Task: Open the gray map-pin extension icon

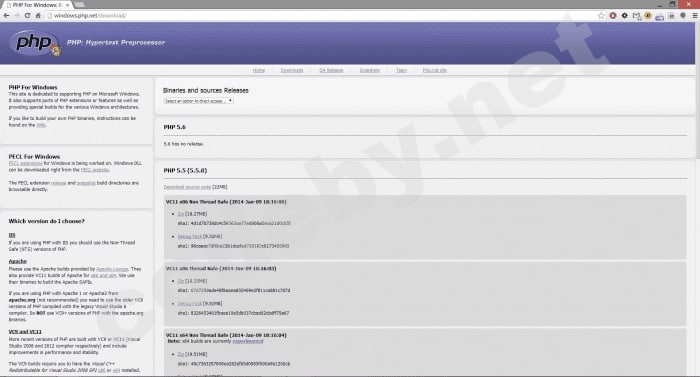Action: [x=683, y=16]
